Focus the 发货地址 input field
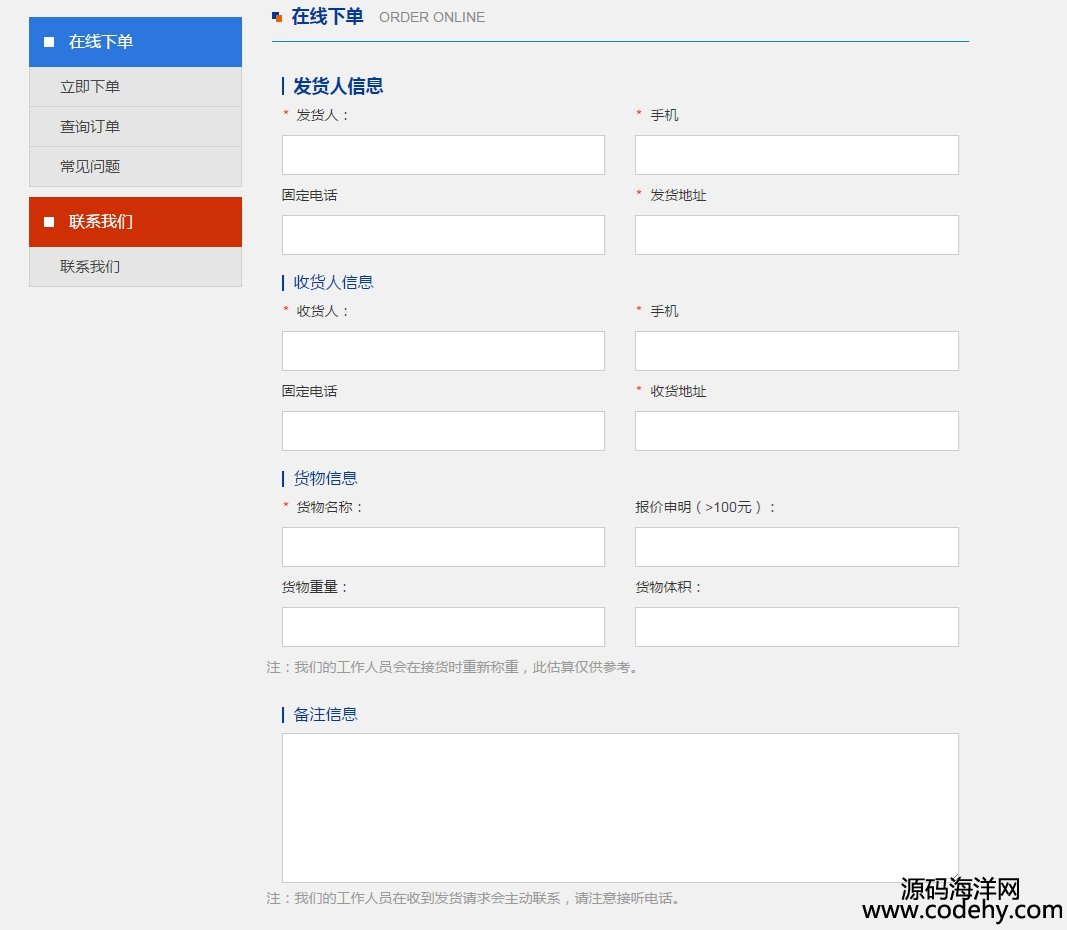 [796, 235]
